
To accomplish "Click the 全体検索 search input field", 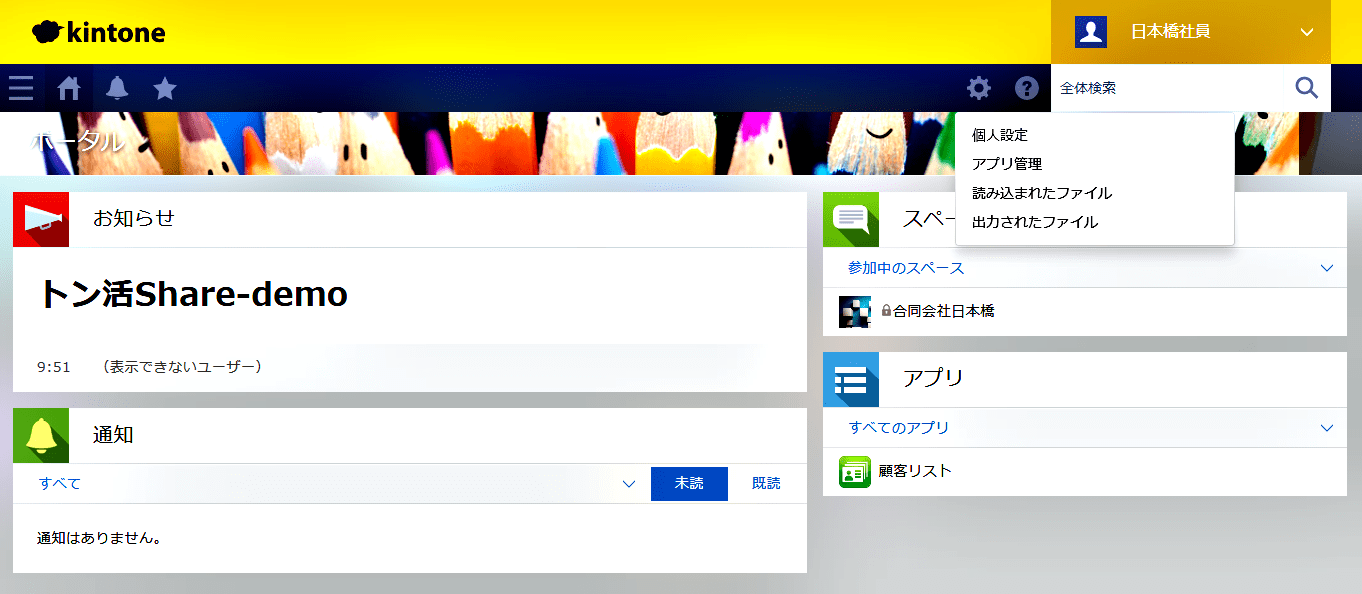I will coord(1166,88).
